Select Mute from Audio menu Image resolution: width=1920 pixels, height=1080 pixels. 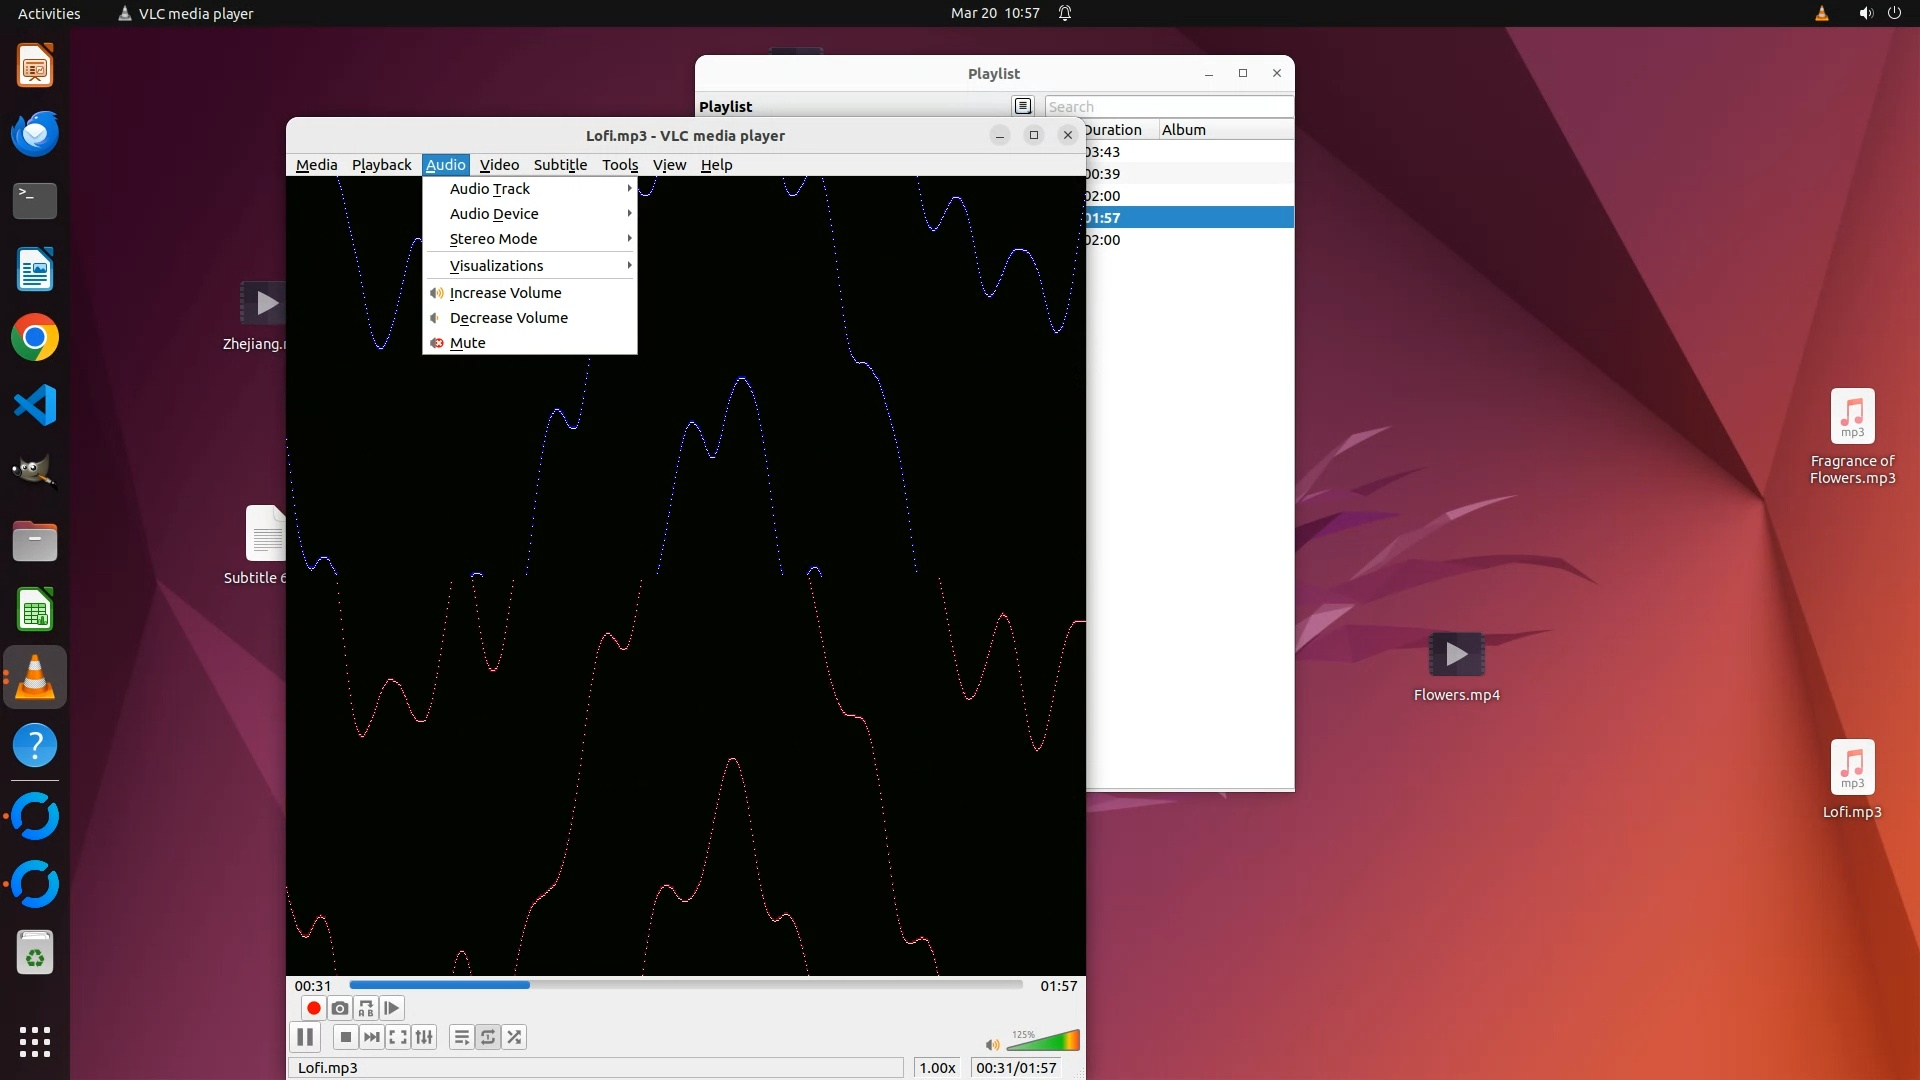pos(468,343)
